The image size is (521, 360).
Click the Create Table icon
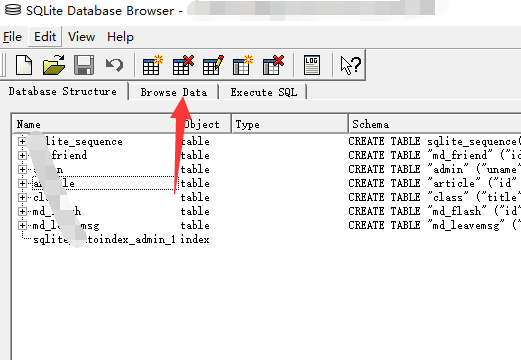coord(152,65)
